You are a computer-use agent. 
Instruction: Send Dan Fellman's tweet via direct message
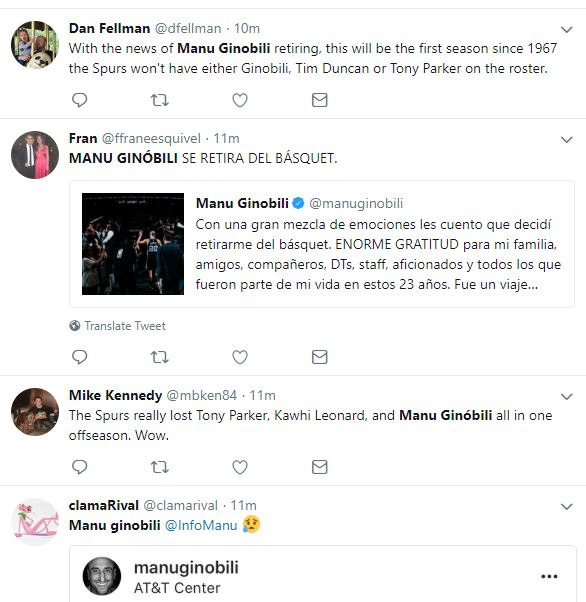click(319, 100)
